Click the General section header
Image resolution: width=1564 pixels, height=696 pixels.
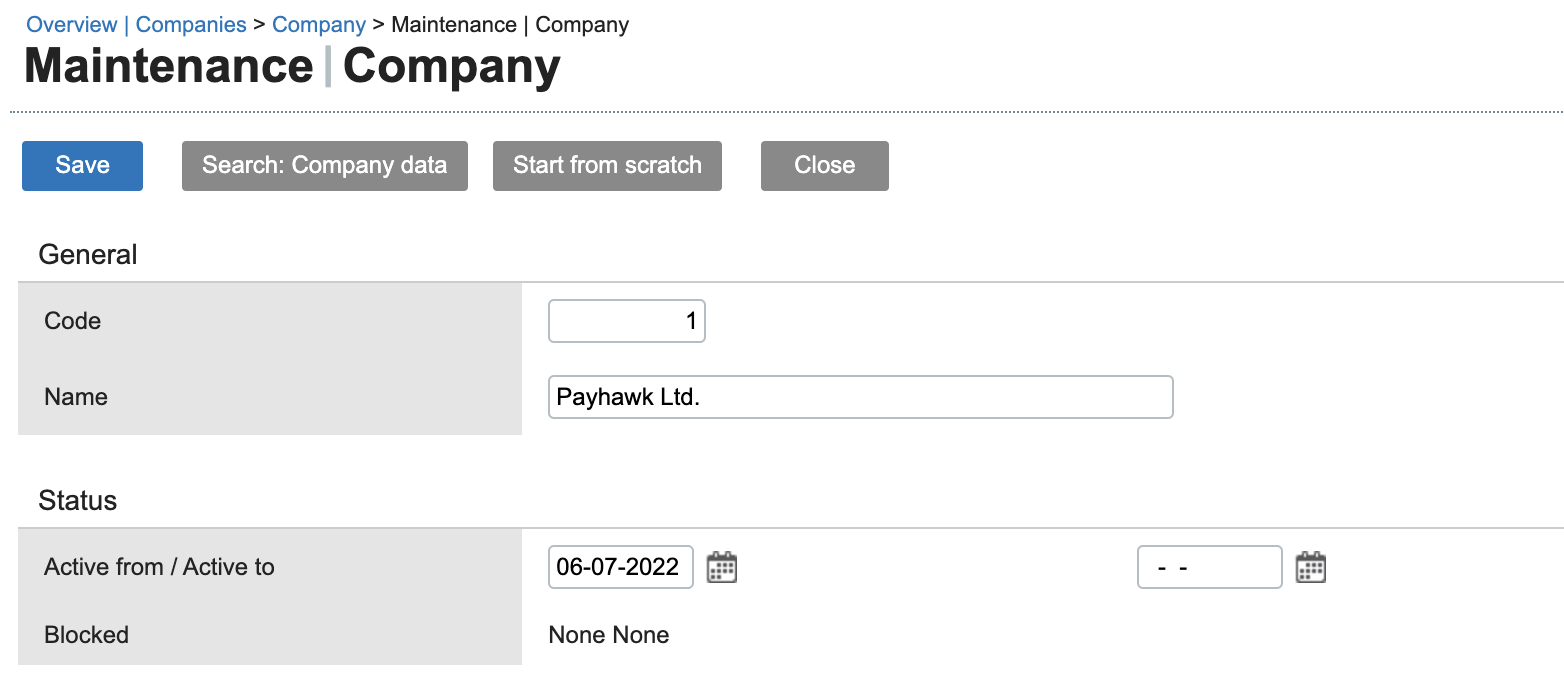(87, 254)
